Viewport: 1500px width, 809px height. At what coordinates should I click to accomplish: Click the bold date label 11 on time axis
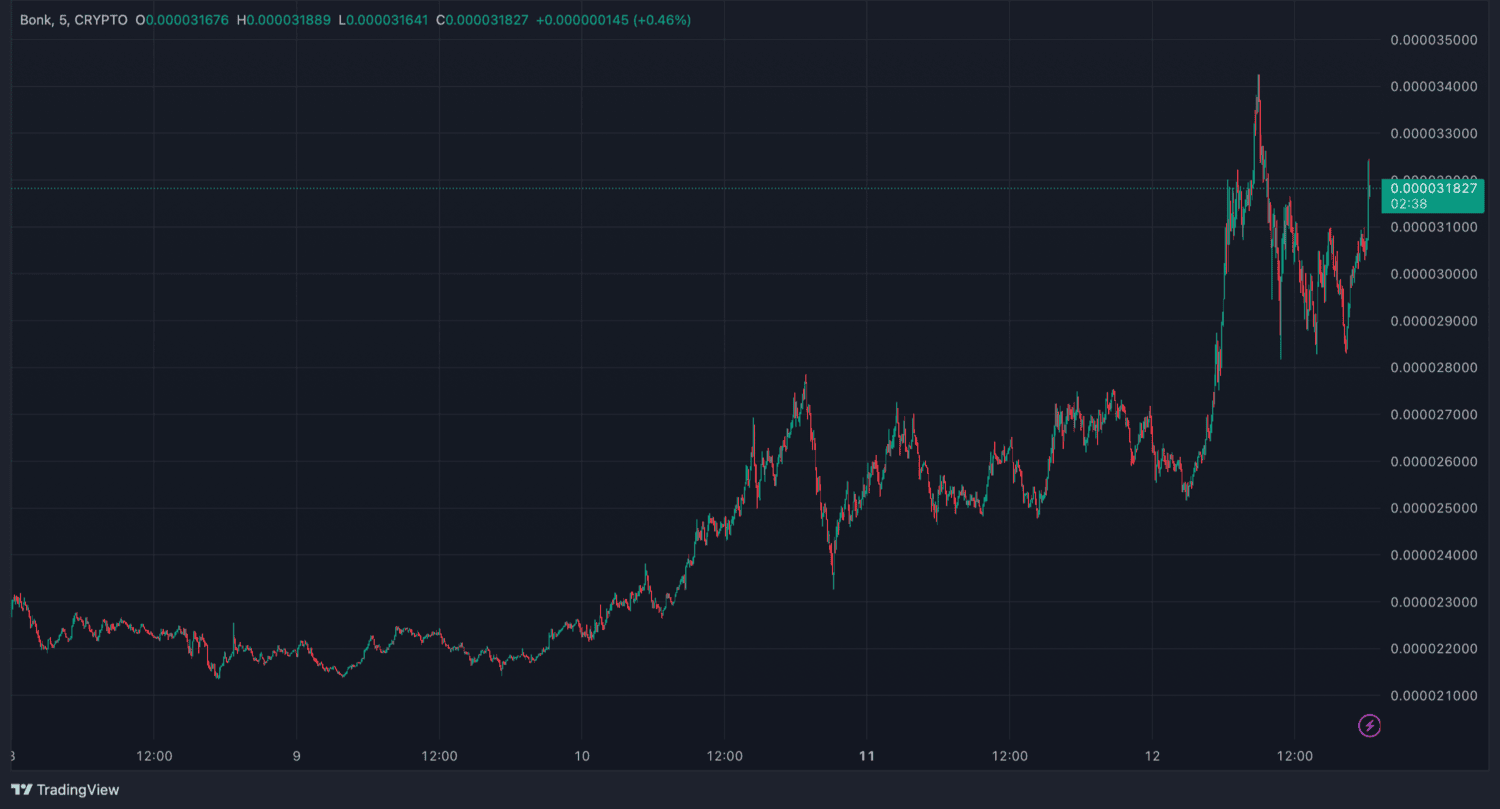point(867,756)
